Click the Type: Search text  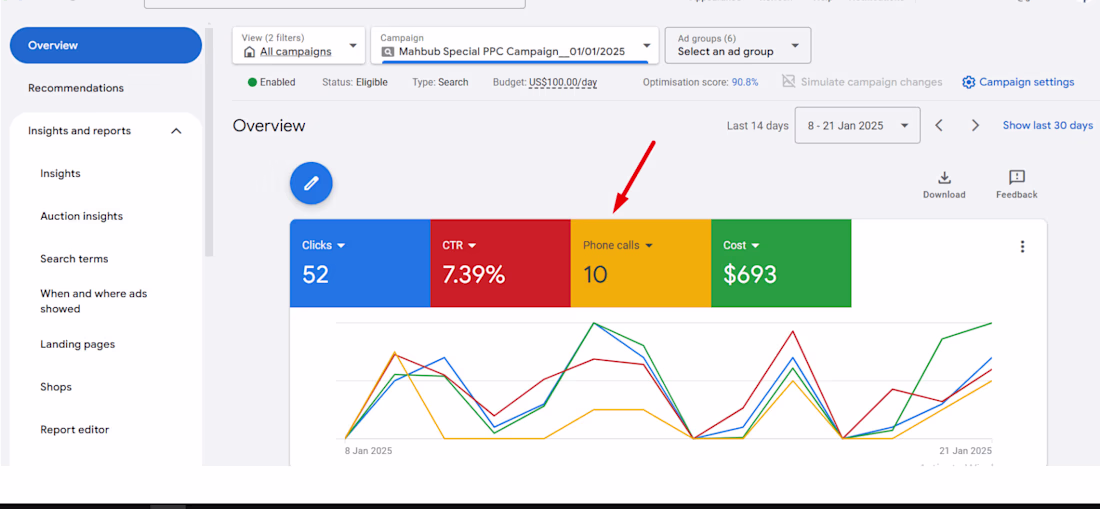coord(440,82)
